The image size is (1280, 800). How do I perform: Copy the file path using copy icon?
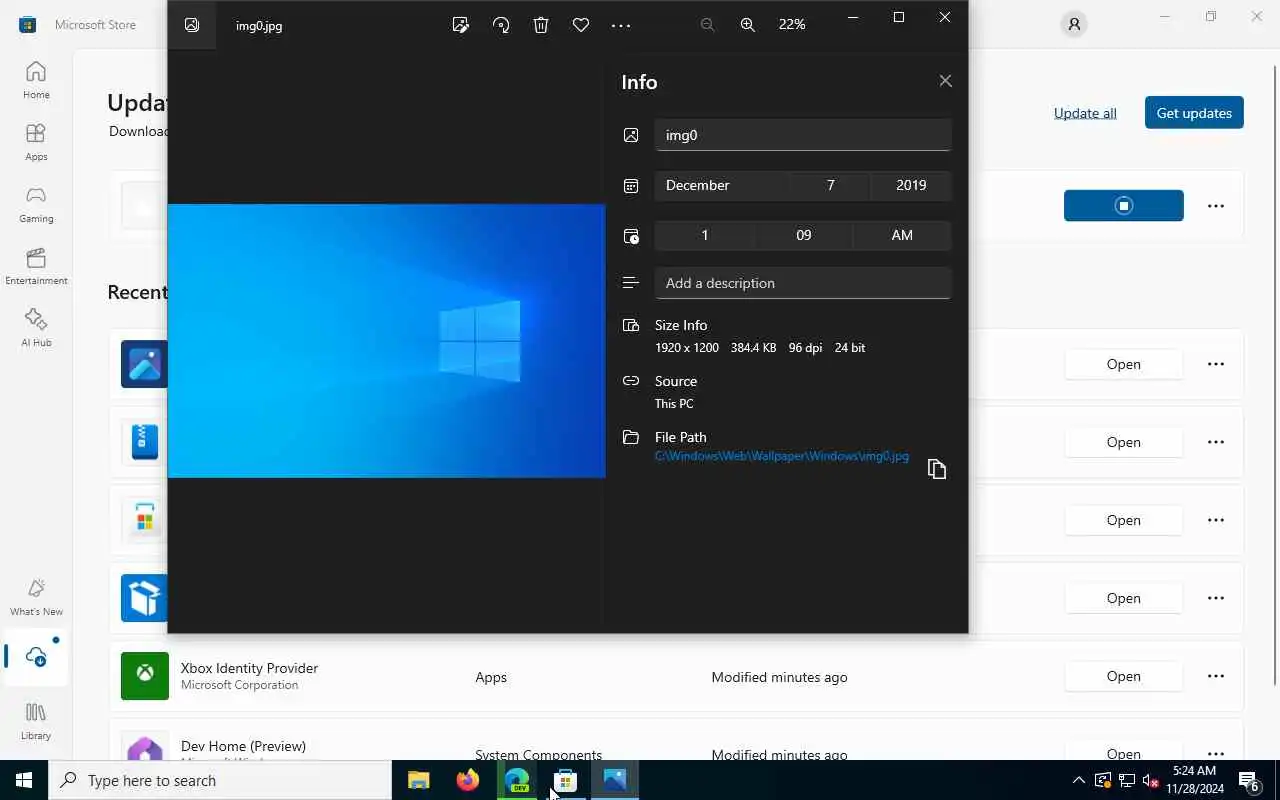pyautogui.click(x=937, y=469)
